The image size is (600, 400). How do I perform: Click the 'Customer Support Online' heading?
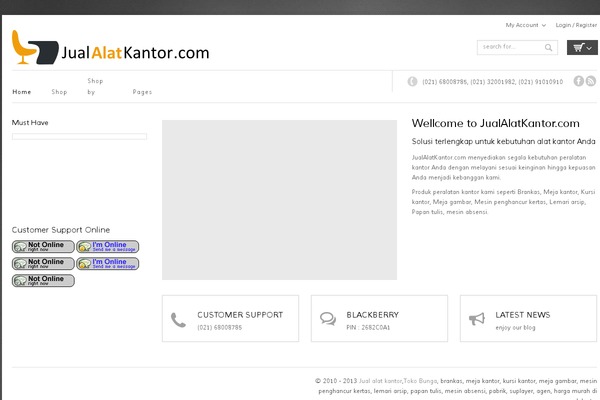tap(61, 230)
